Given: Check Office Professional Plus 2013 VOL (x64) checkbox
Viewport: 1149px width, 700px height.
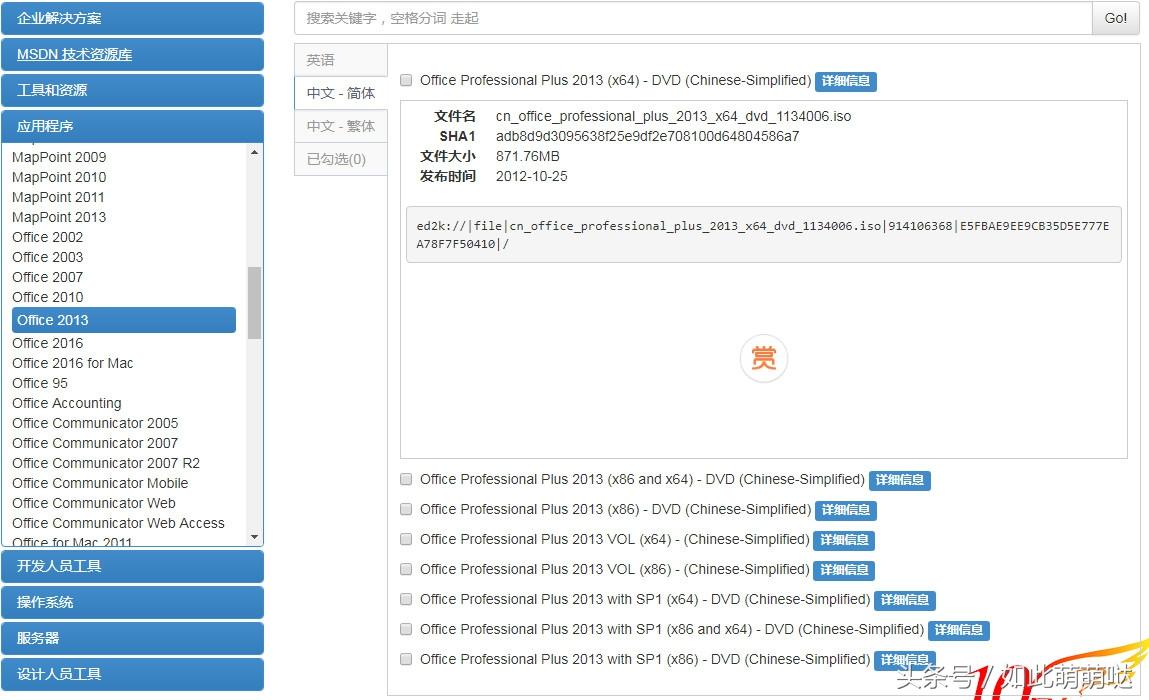Looking at the screenshot, I should 406,539.
